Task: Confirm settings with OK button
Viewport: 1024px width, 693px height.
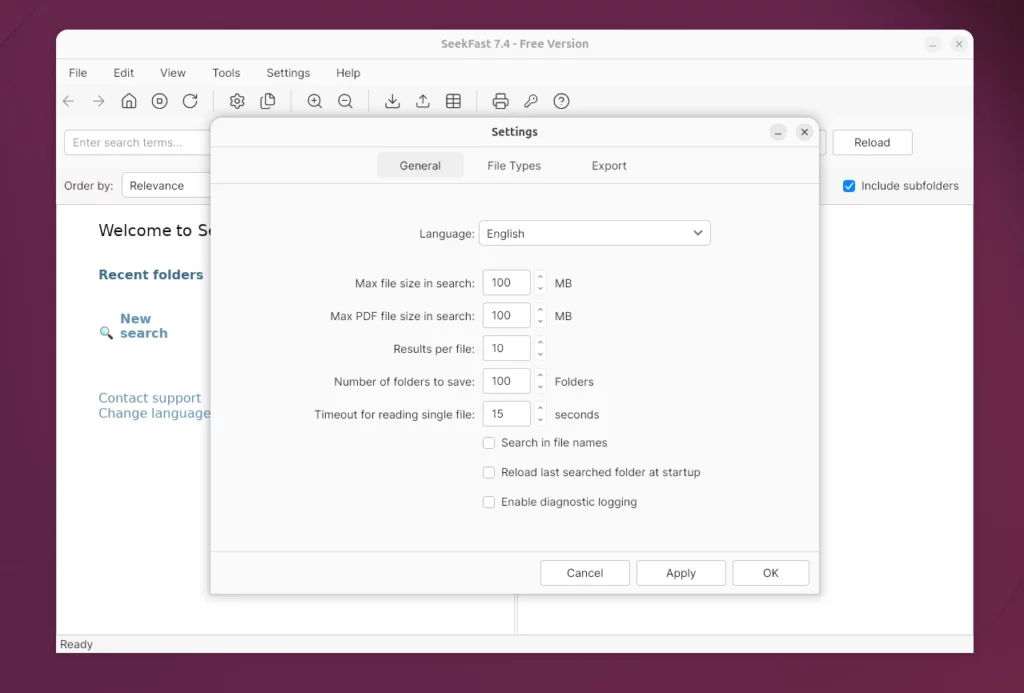Action: 771,573
